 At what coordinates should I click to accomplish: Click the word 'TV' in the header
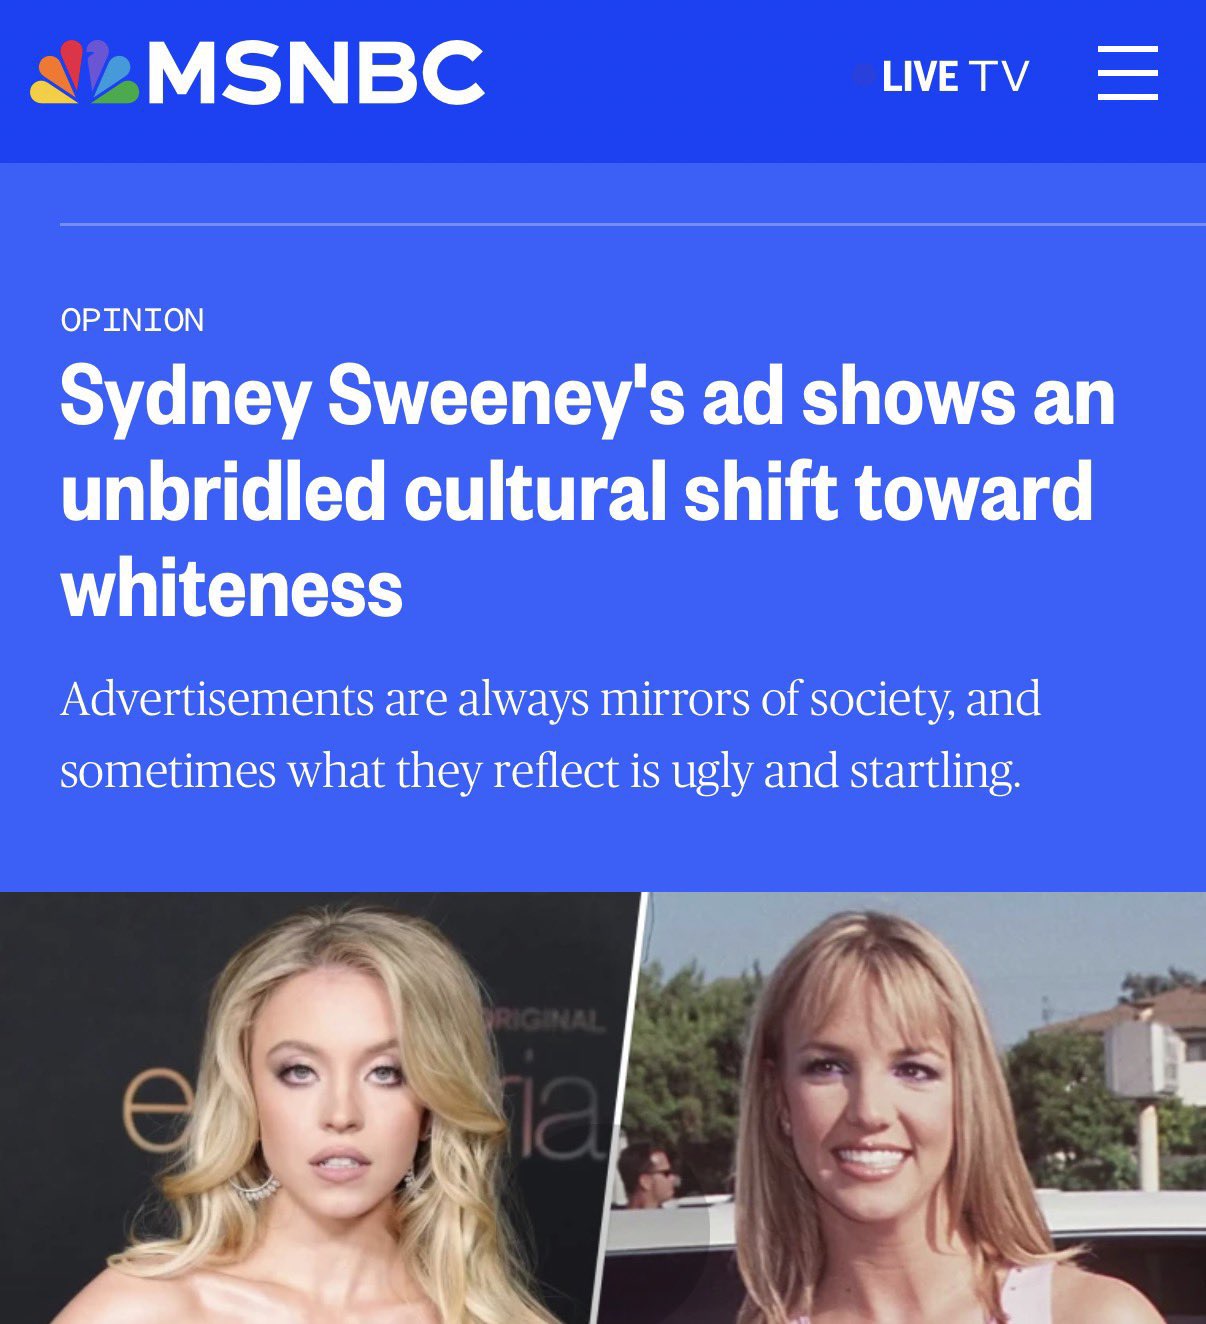[x=998, y=76]
